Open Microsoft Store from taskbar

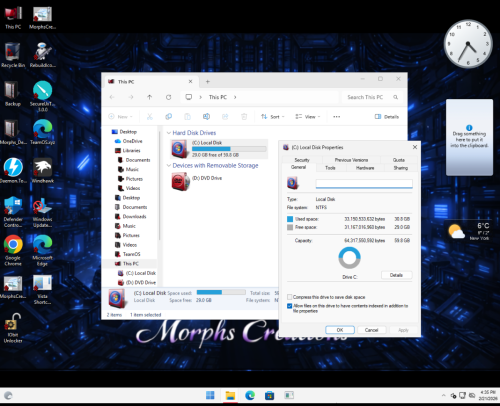(269, 396)
